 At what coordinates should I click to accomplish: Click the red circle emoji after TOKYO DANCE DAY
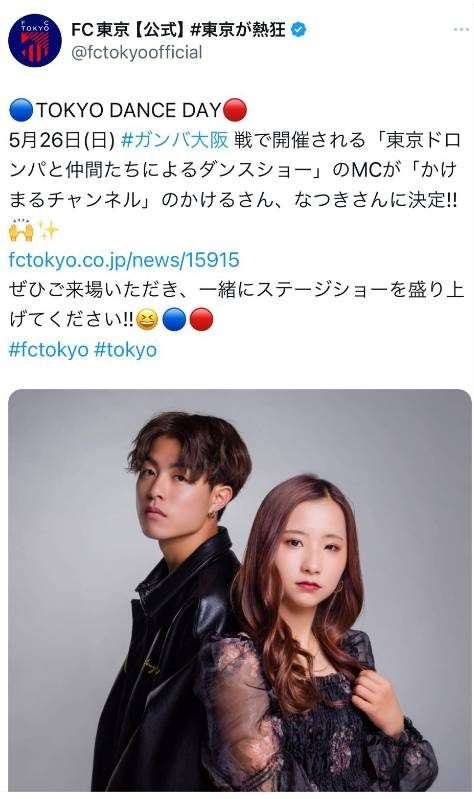pos(235,110)
